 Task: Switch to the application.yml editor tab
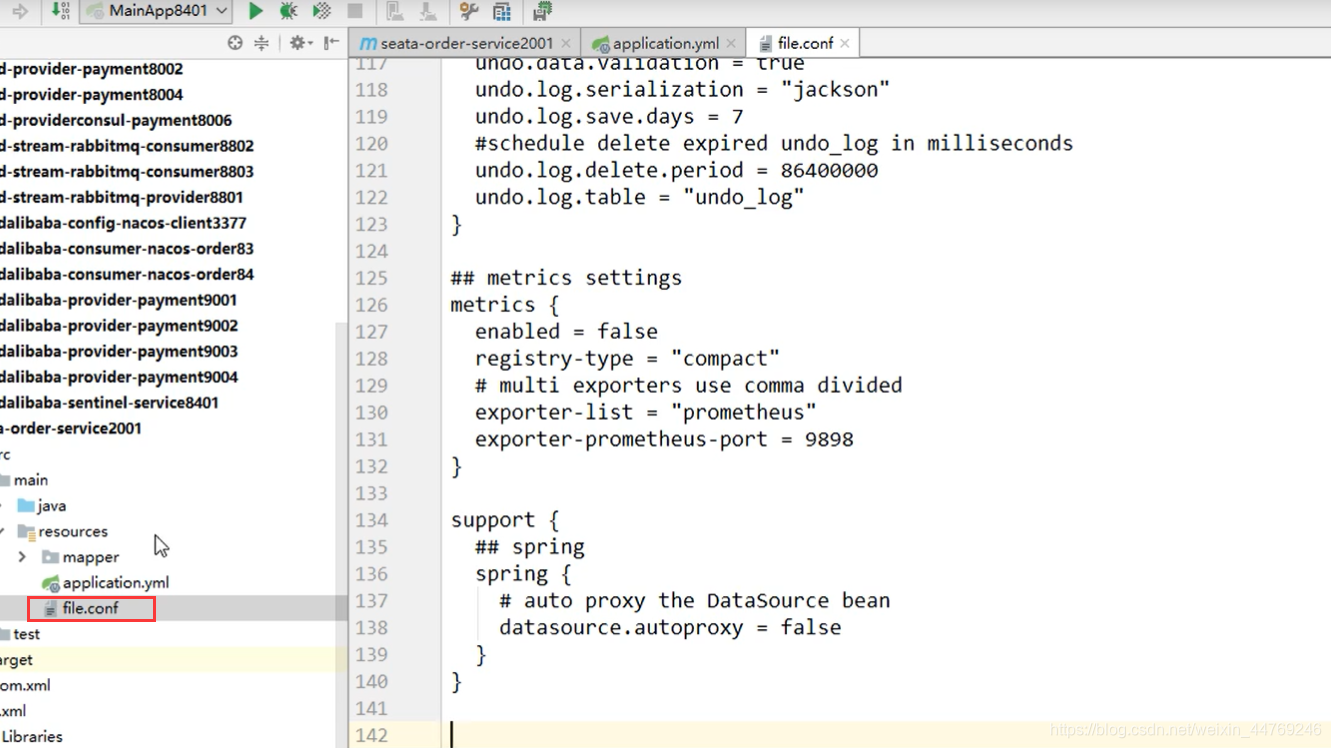664,43
